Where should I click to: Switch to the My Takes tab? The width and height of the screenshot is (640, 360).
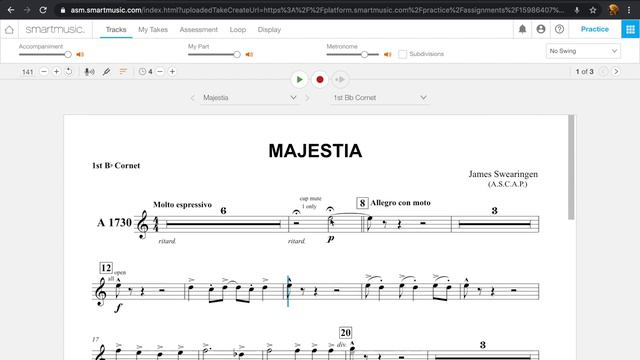coord(153,29)
